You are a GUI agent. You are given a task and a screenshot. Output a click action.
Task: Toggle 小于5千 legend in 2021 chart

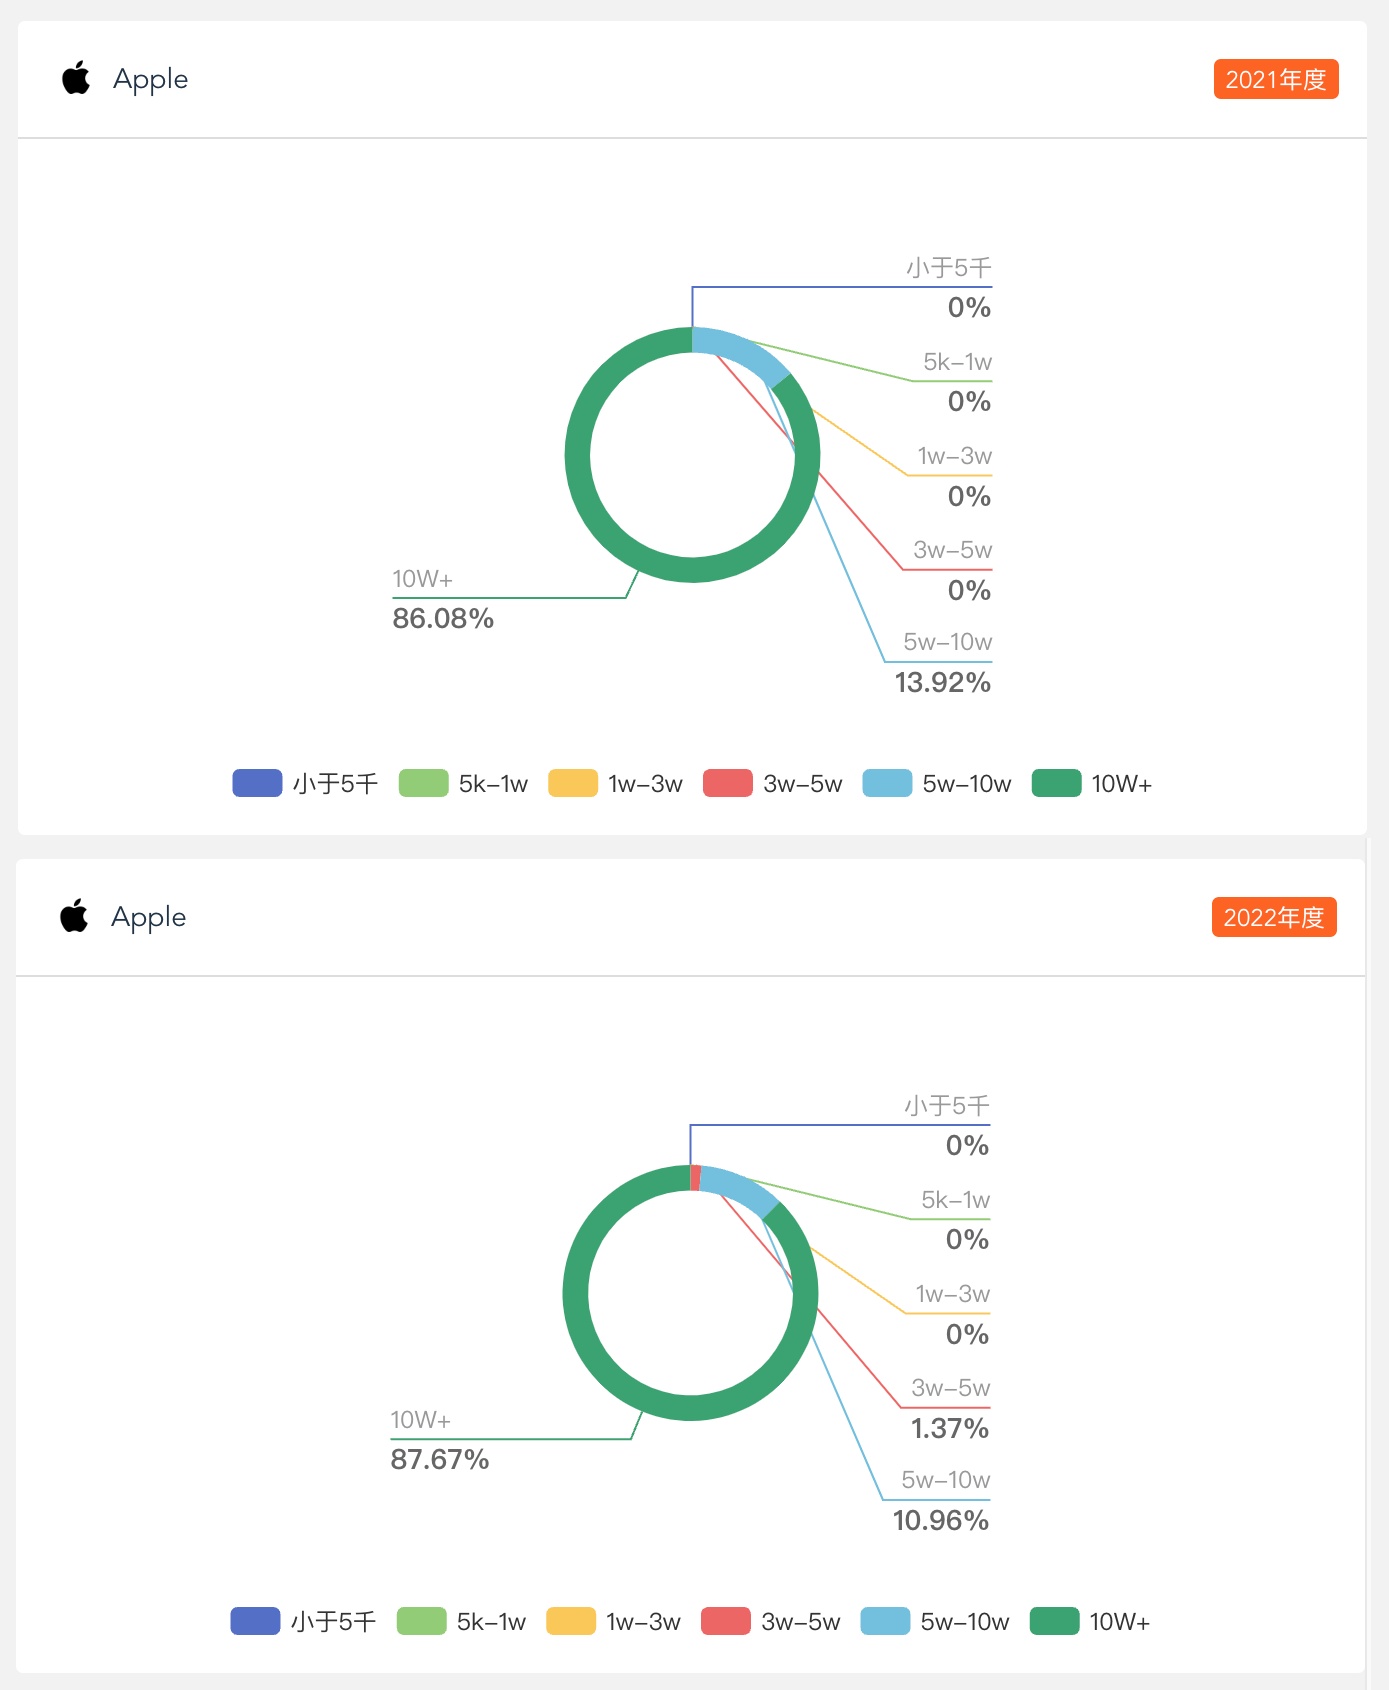[x=305, y=783]
